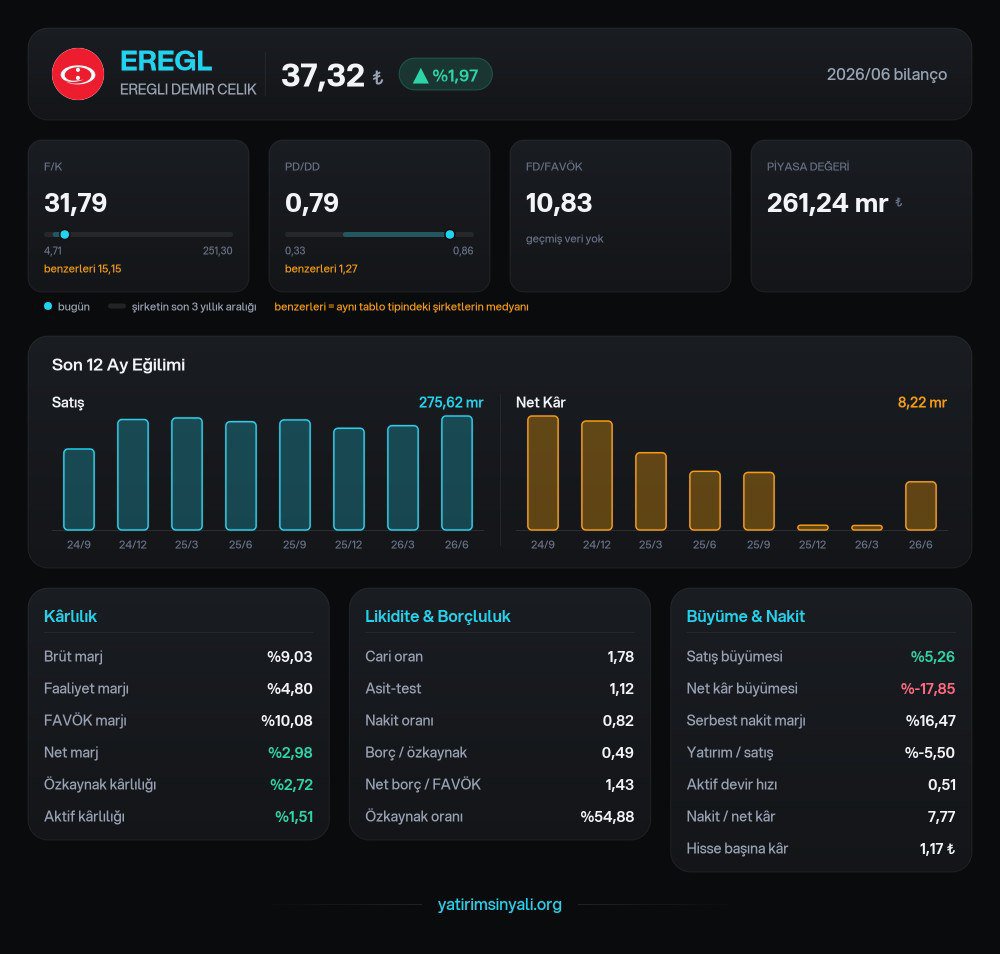Click the Özkaynak oranı value %54,88
The image size is (1000, 954).
point(607,816)
